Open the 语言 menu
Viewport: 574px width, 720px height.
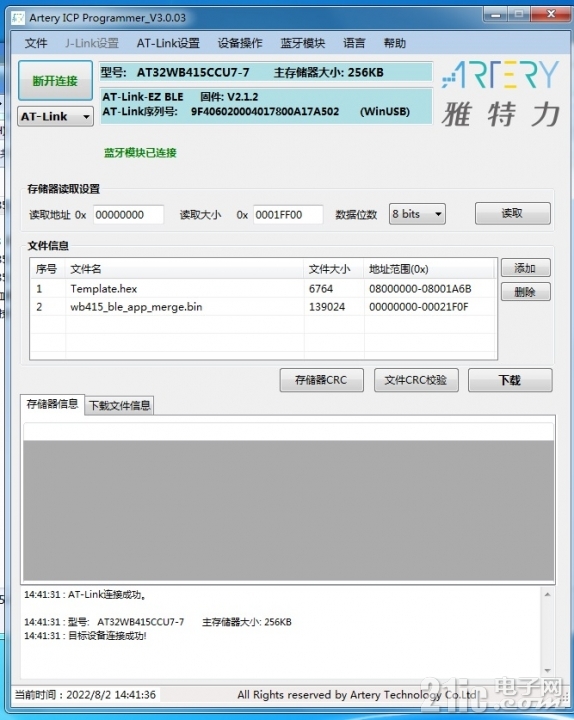pos(354,43)
